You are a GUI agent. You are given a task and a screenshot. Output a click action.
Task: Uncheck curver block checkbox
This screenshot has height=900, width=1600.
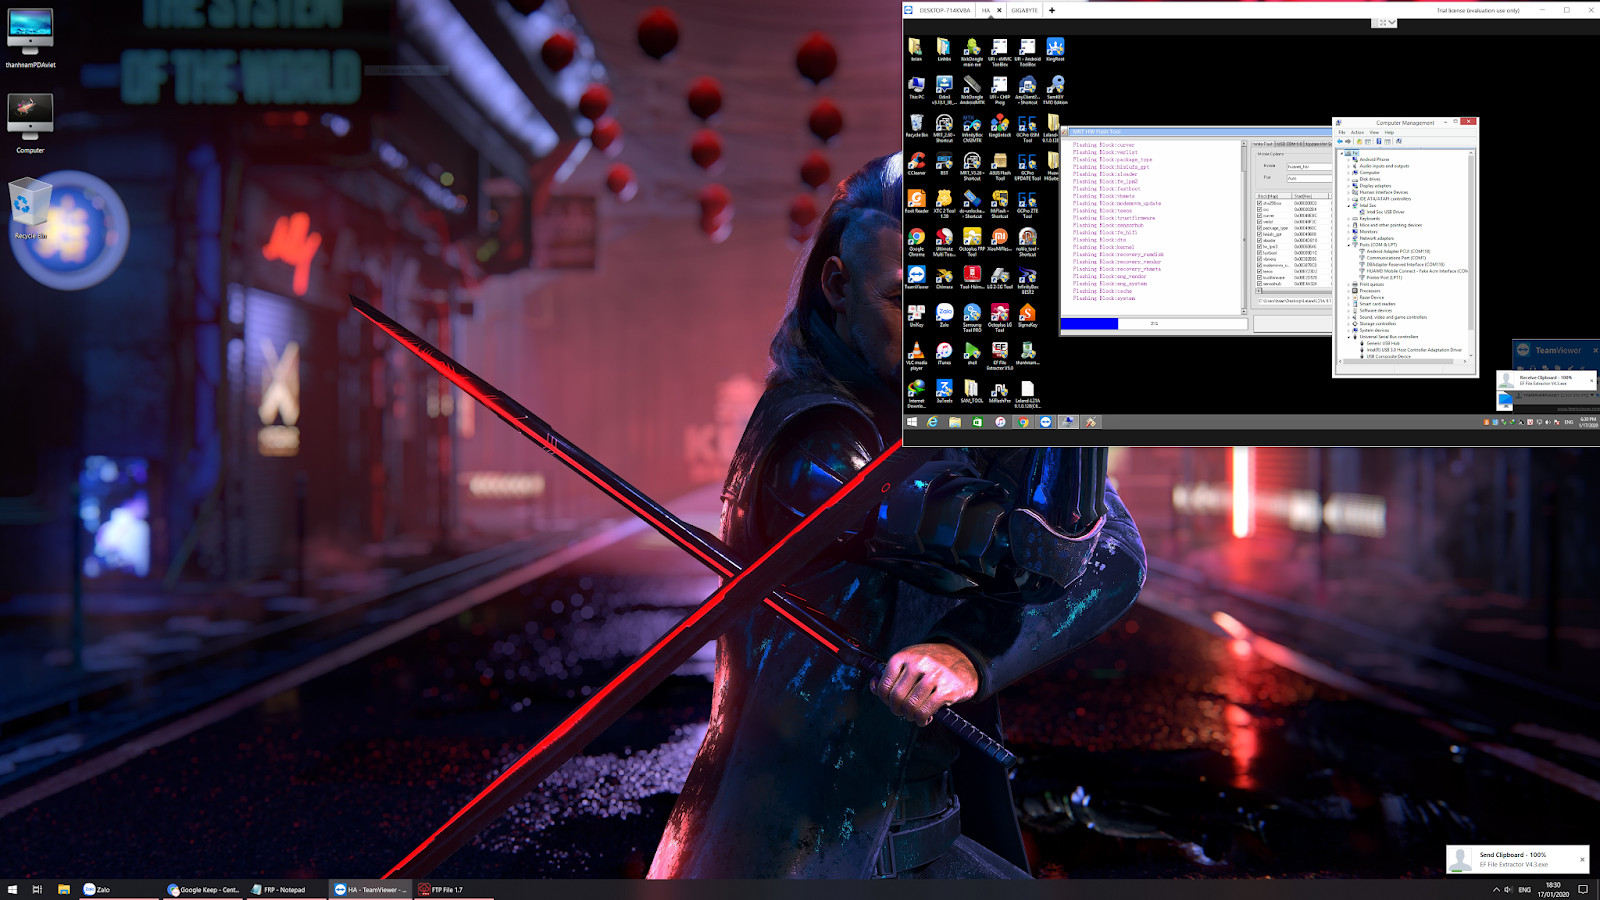pos(1260,215)
